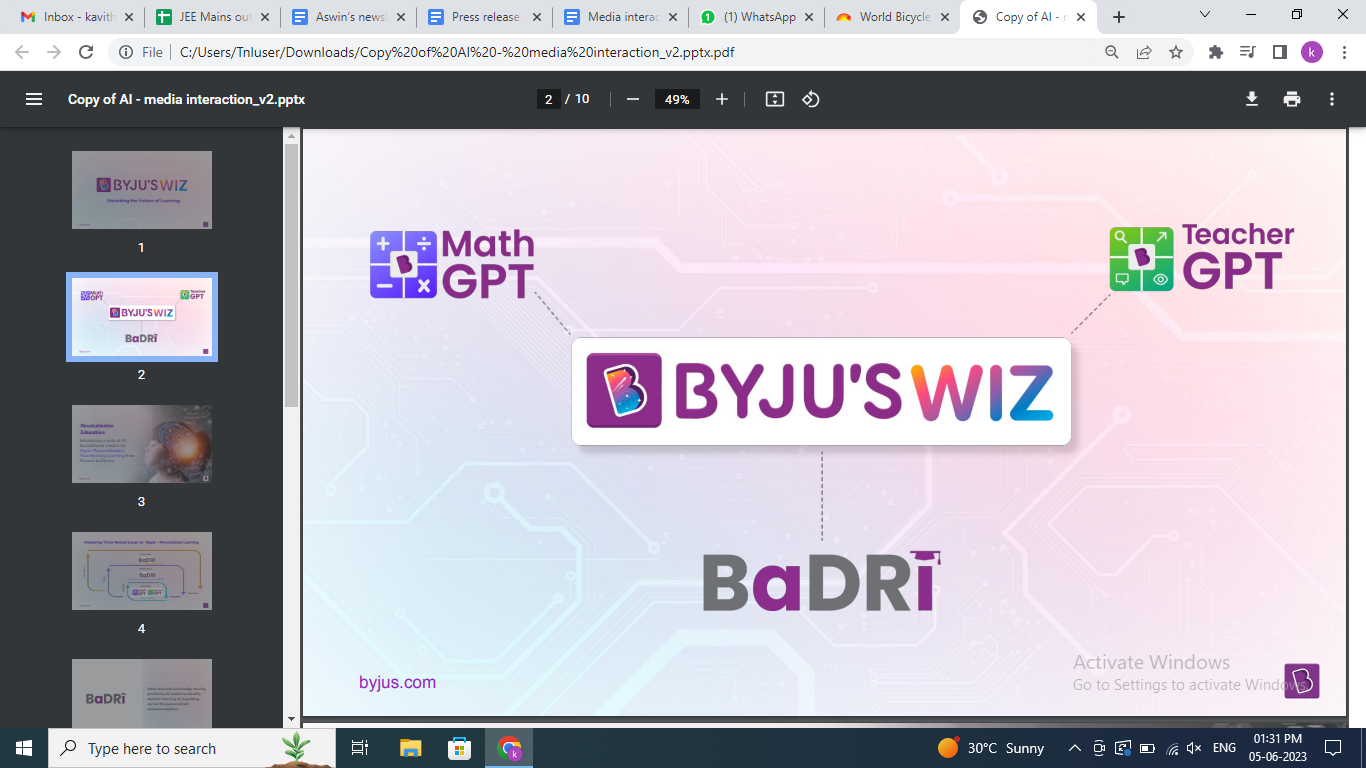Image resolution: width=1366 pixels, height=768 pixels.
Task: Switch to the Media interaction tab
Action: [x=620, y=17]
